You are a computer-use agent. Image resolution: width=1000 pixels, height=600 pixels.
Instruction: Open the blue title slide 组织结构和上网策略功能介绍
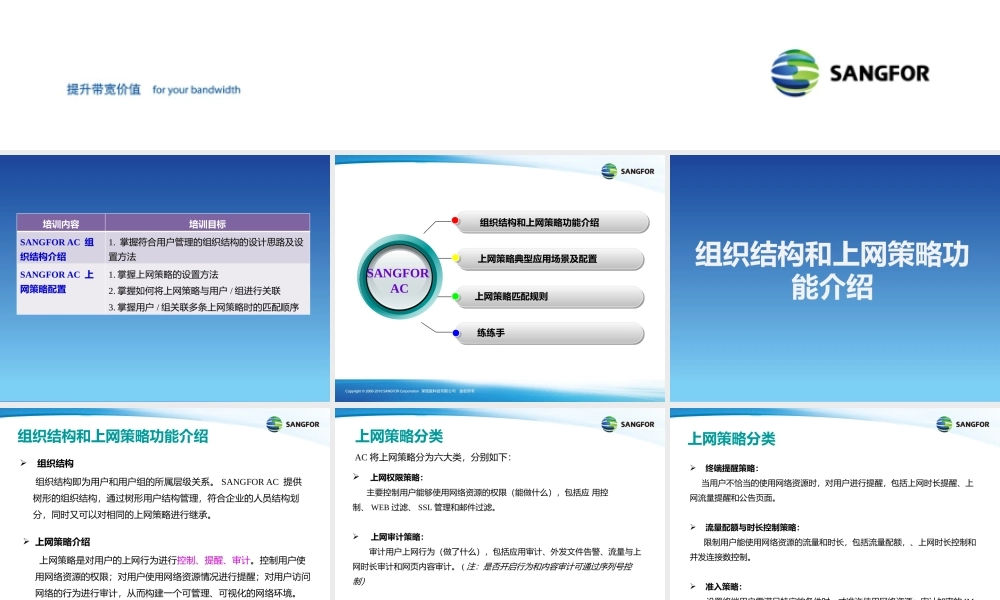(835, 278)
